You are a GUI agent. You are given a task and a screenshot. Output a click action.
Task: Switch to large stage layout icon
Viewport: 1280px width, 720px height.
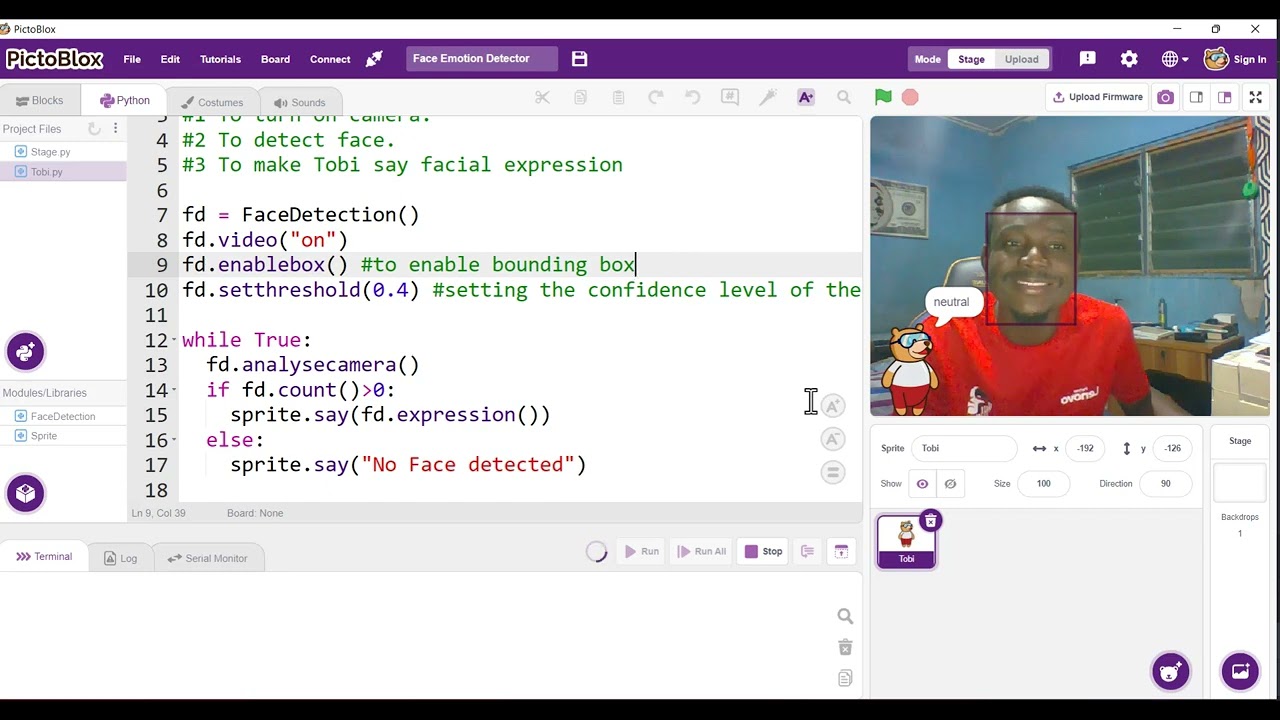1225,97
